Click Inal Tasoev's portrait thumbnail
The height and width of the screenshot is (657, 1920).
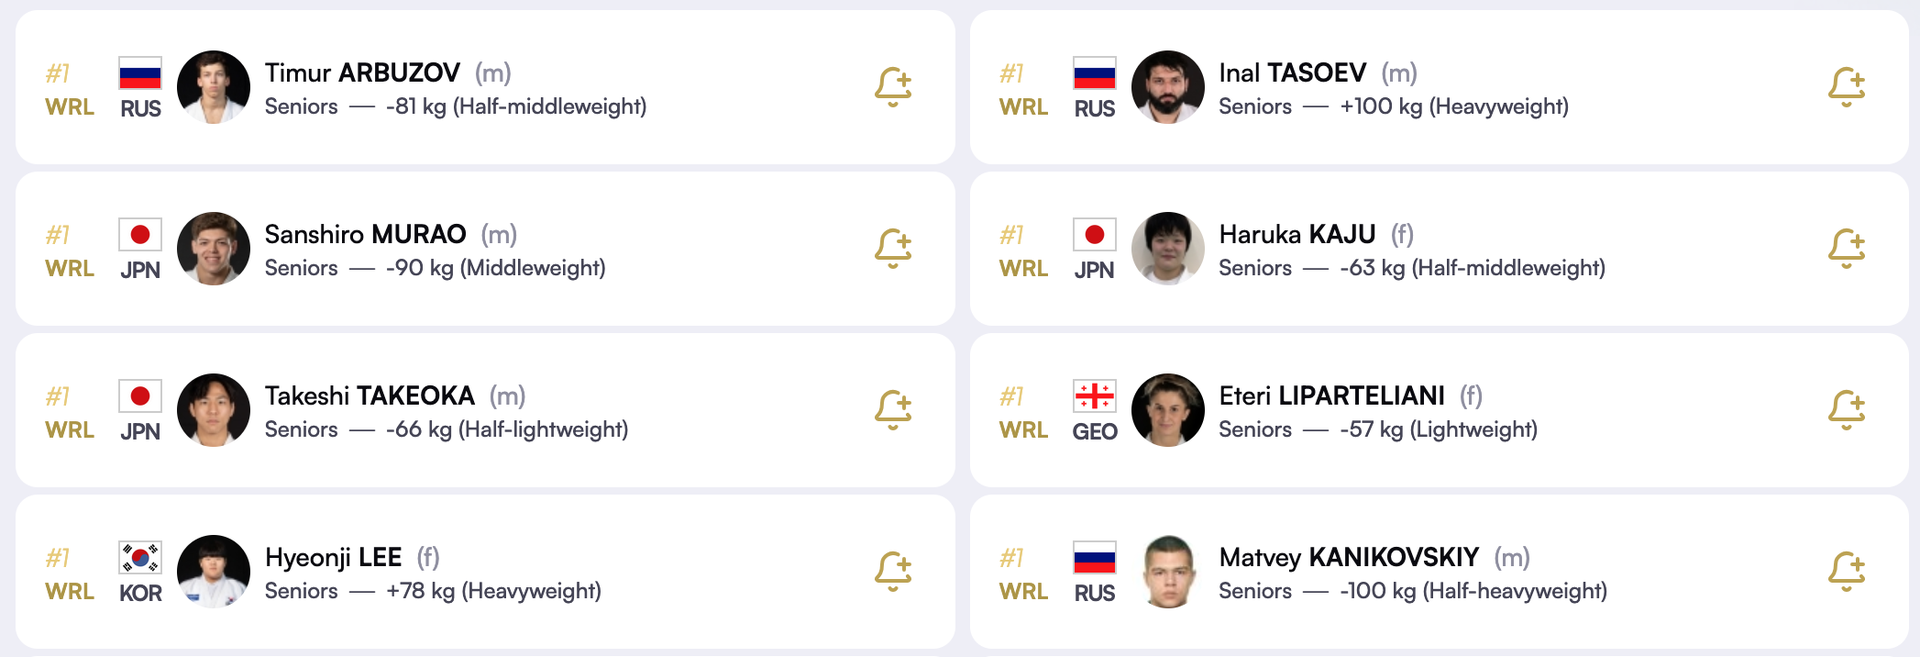click(x=1167, y=87)
